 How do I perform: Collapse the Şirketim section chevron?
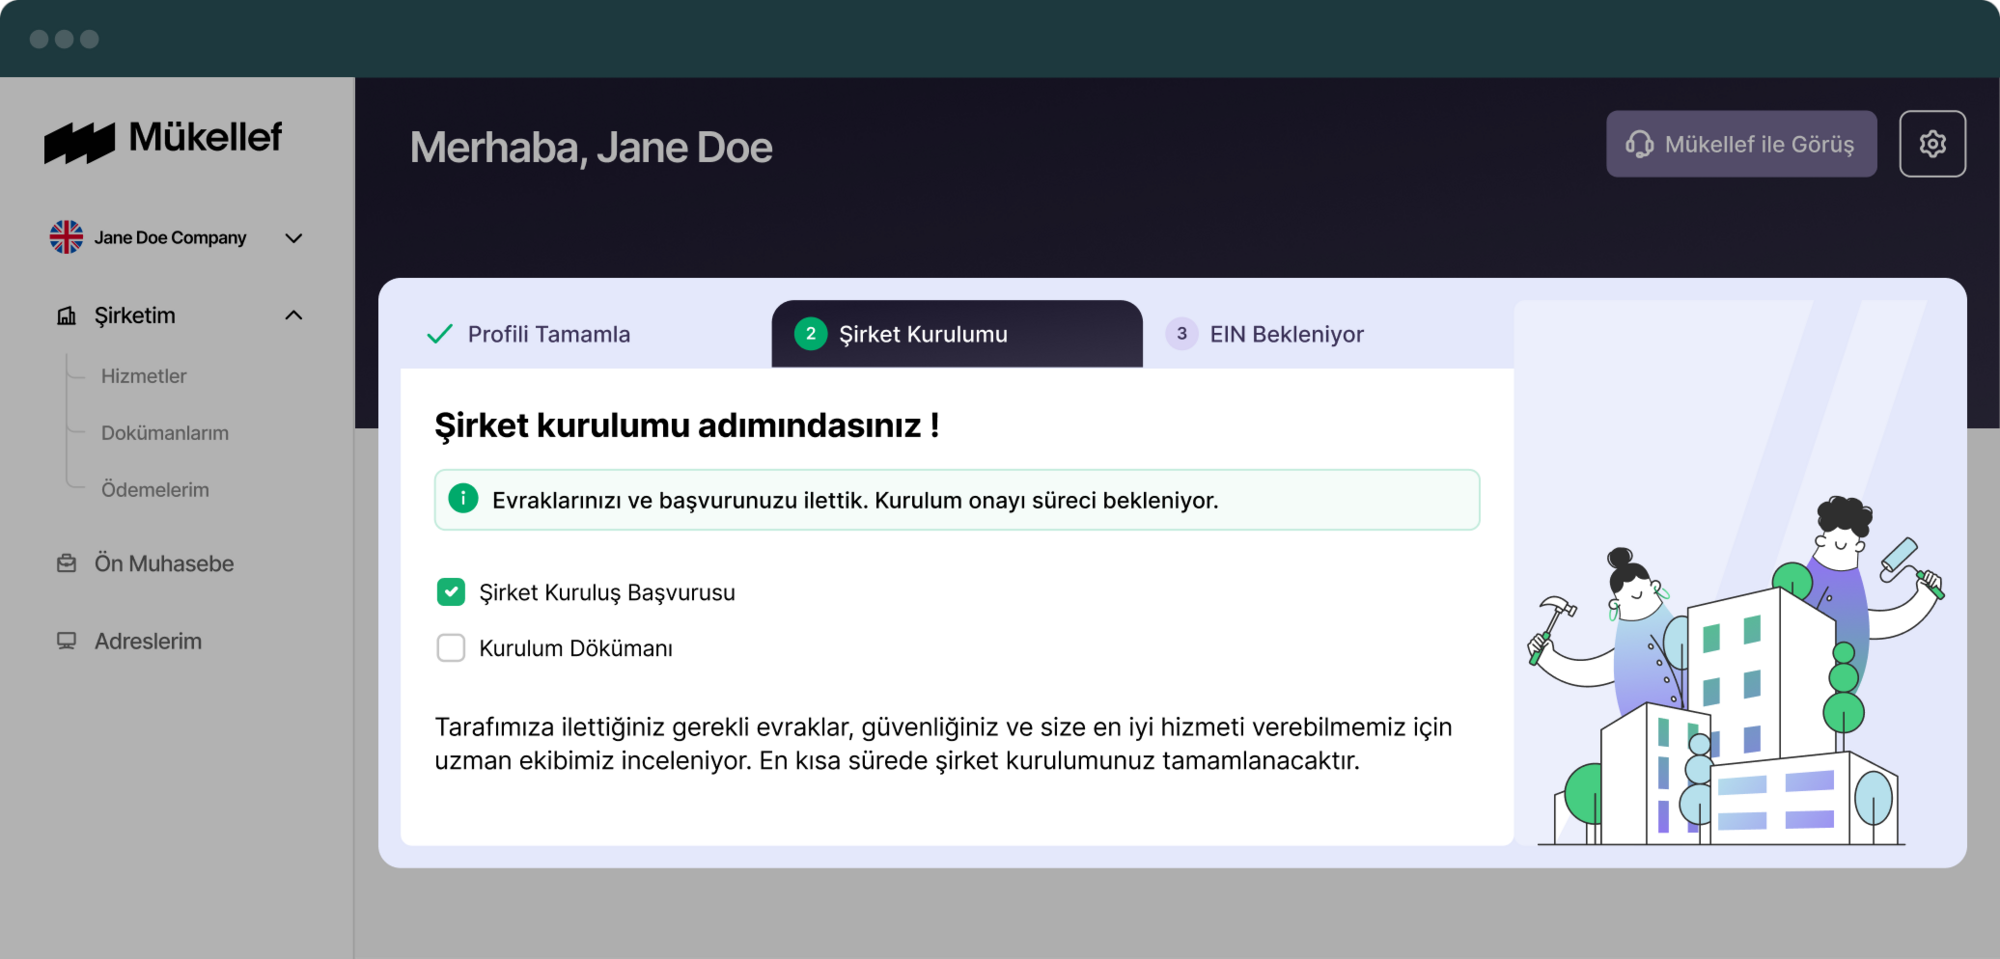[x=294, y=315]
